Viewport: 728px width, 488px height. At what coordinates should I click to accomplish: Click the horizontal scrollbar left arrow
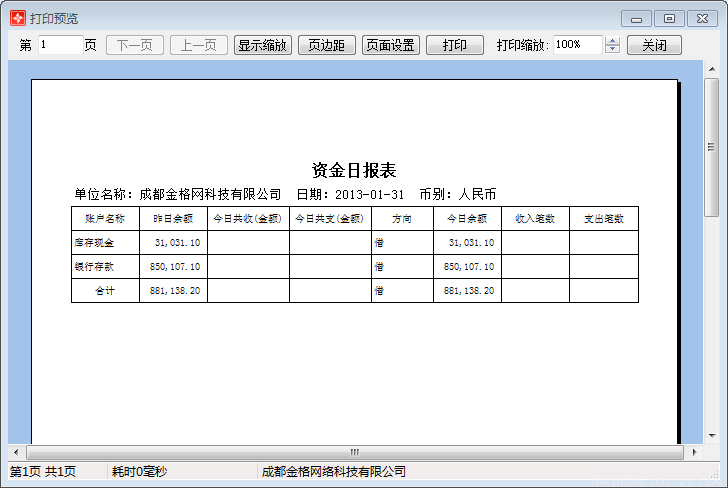coord(16,452)
